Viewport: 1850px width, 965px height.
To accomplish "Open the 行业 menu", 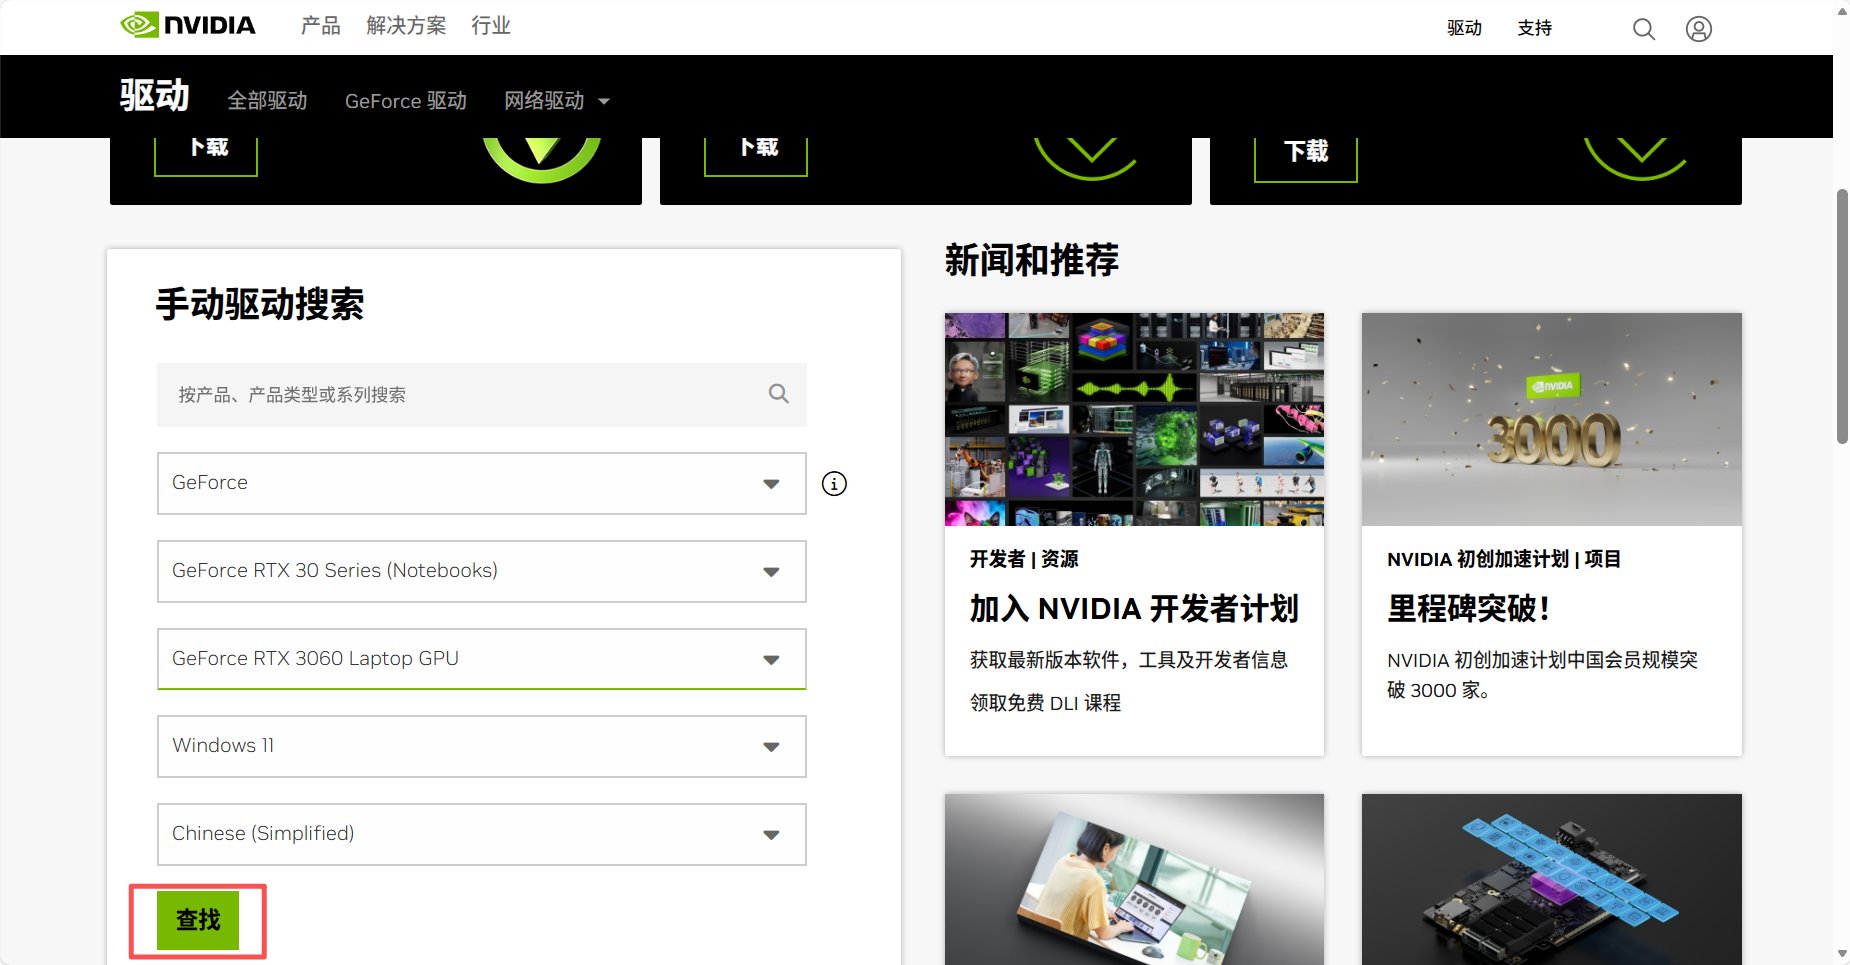I will pyautogui.click(x=491, y=26).
